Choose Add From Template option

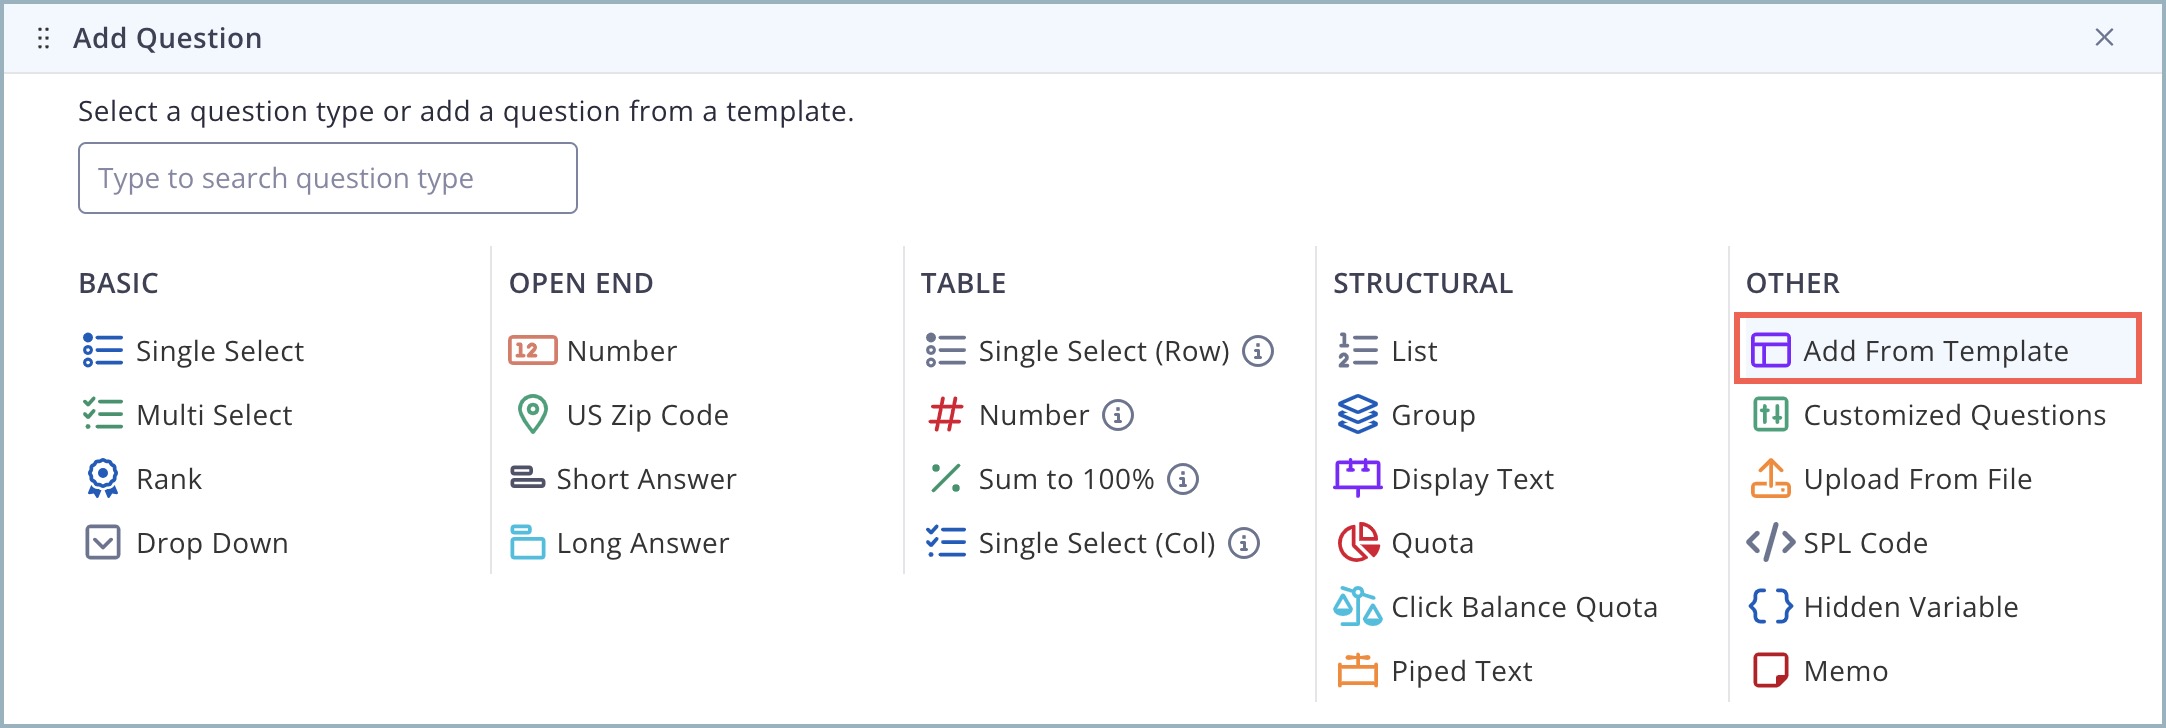pos(1935,351)
